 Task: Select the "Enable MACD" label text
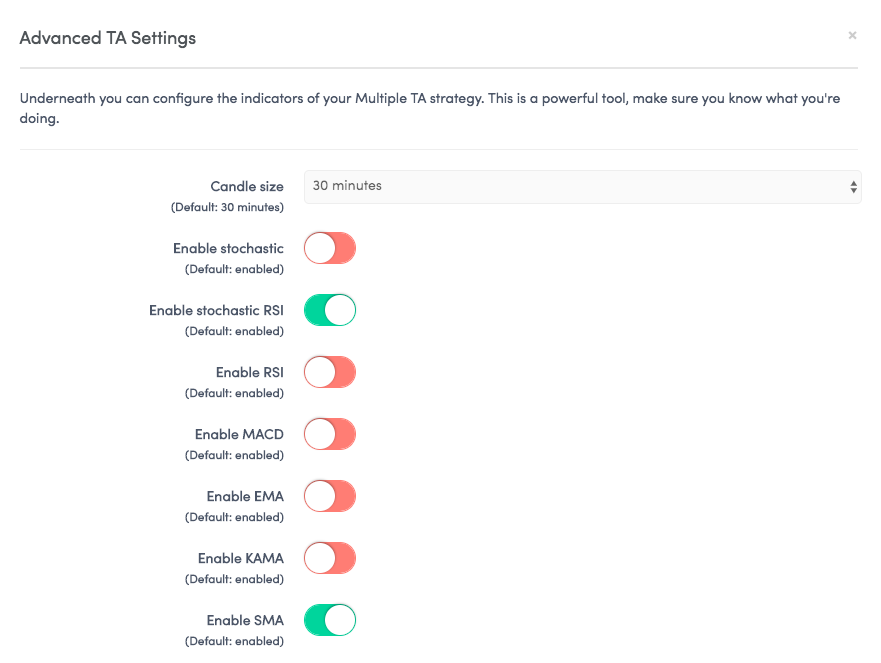point(239,434)
